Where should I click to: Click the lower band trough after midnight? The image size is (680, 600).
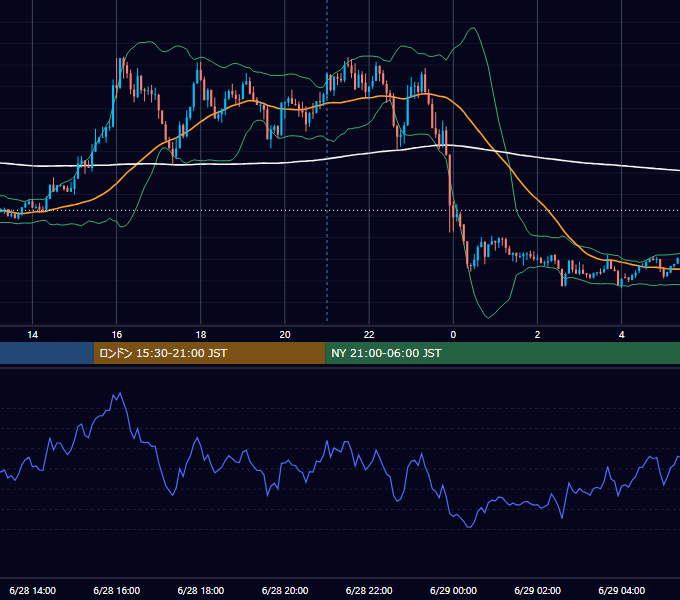488,317
